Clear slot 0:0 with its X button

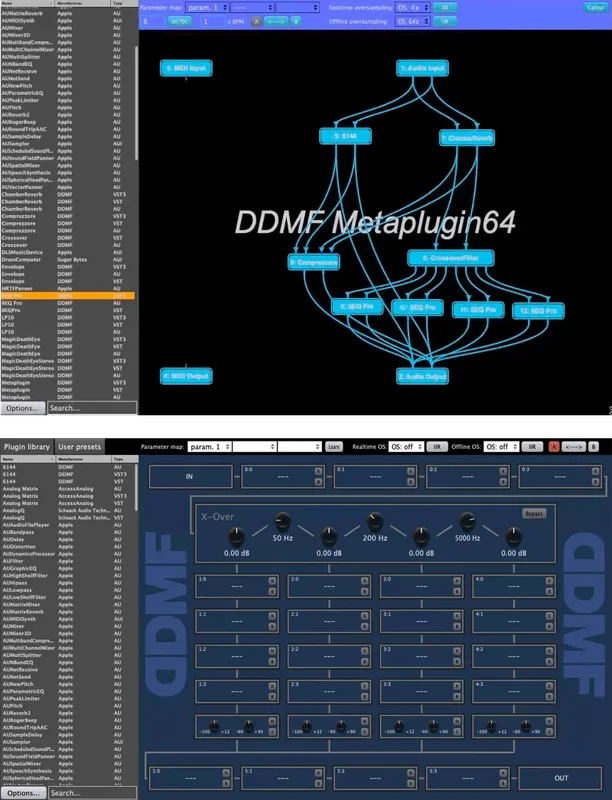pyautogui.click(x=318, y=471)
